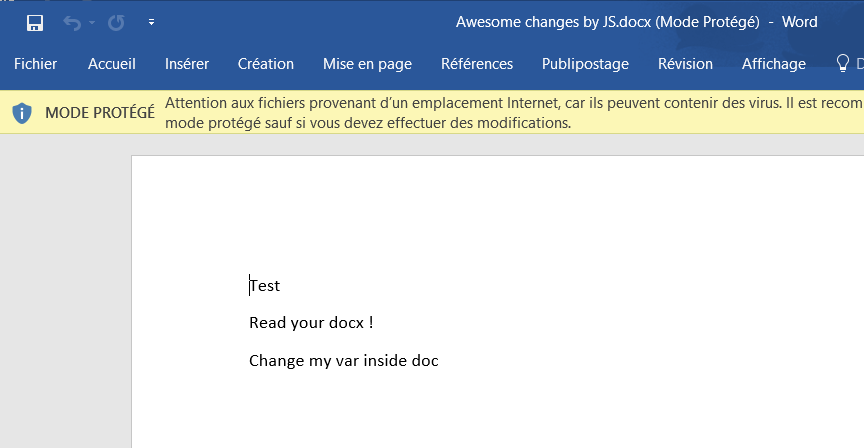Click the Protected Mode shield info icon
Screen dimensions: 864x448
(22, 113)
